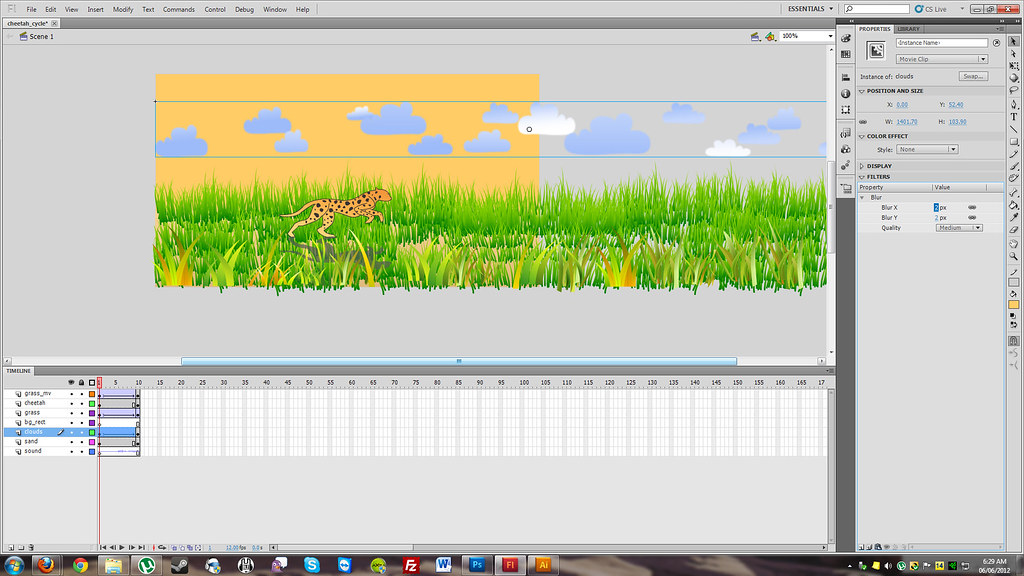
Task: Open the Transform panel icon
Action: (x=846, y=110)
